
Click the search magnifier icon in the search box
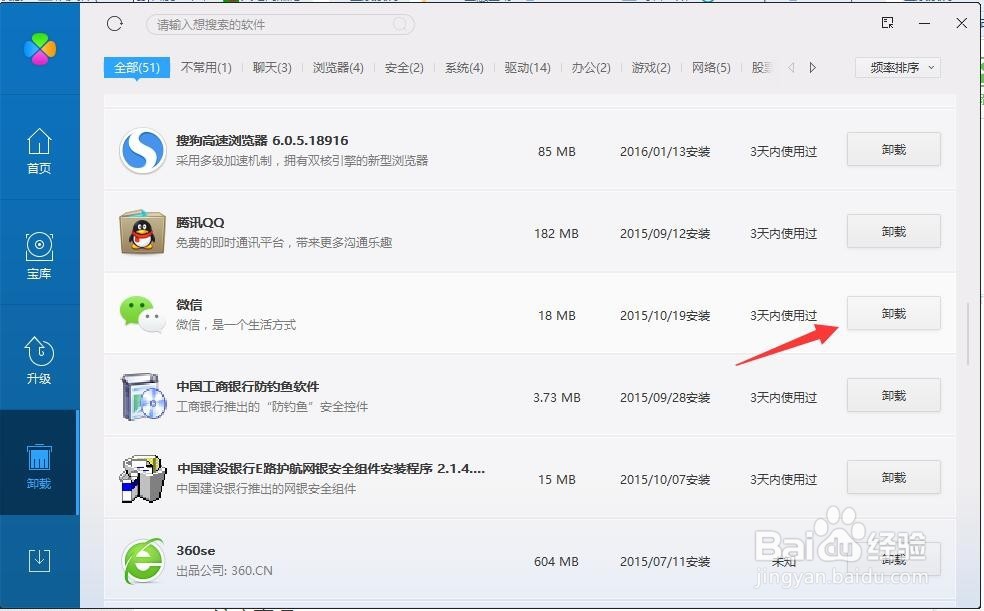click(399, 24)
